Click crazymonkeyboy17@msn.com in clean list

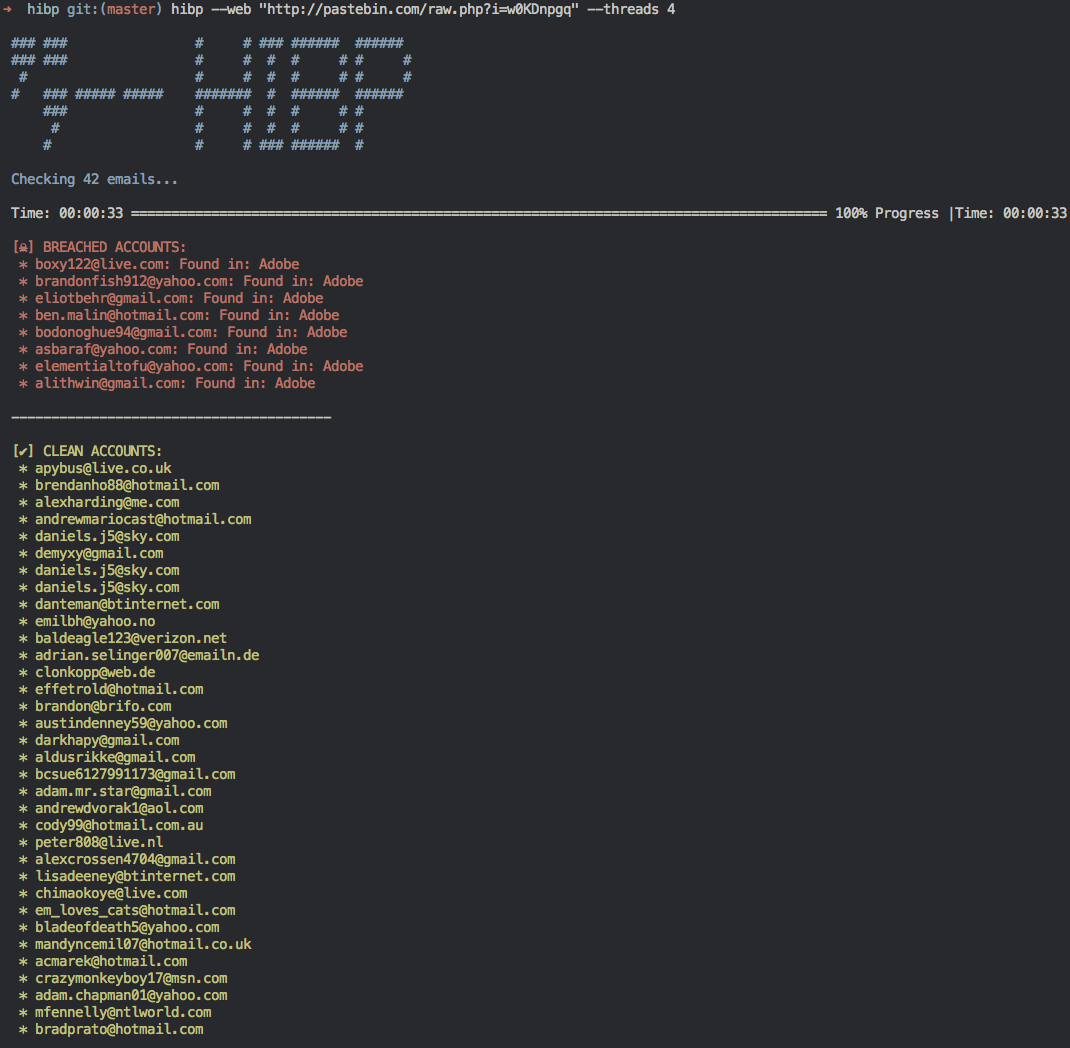pyautogui.click(x=131, y=980)
